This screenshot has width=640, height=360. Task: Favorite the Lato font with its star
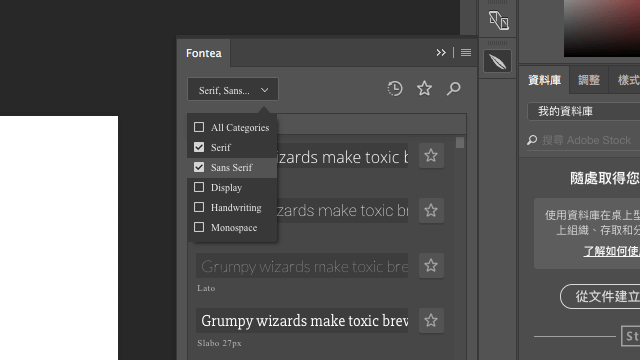click(x=431, y=266)
